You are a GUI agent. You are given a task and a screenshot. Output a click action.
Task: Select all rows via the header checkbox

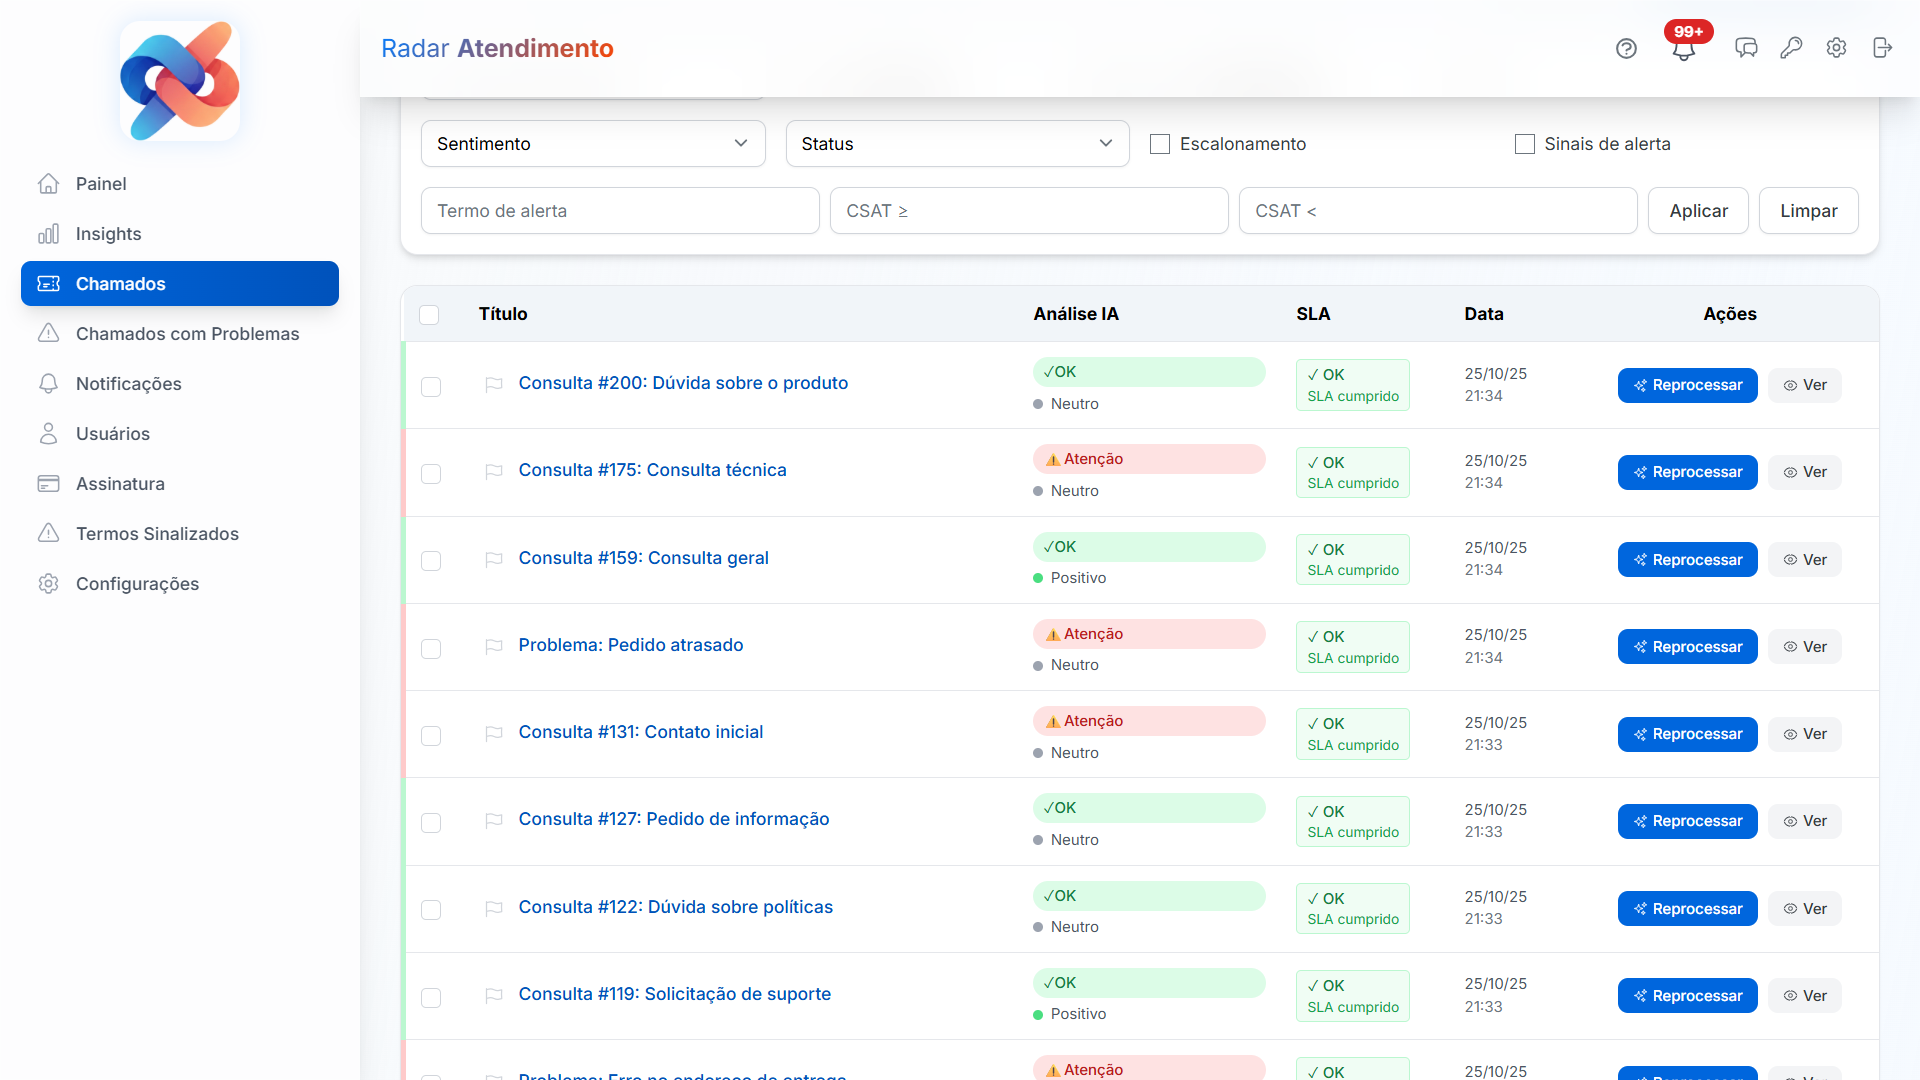tap(430, 314)
